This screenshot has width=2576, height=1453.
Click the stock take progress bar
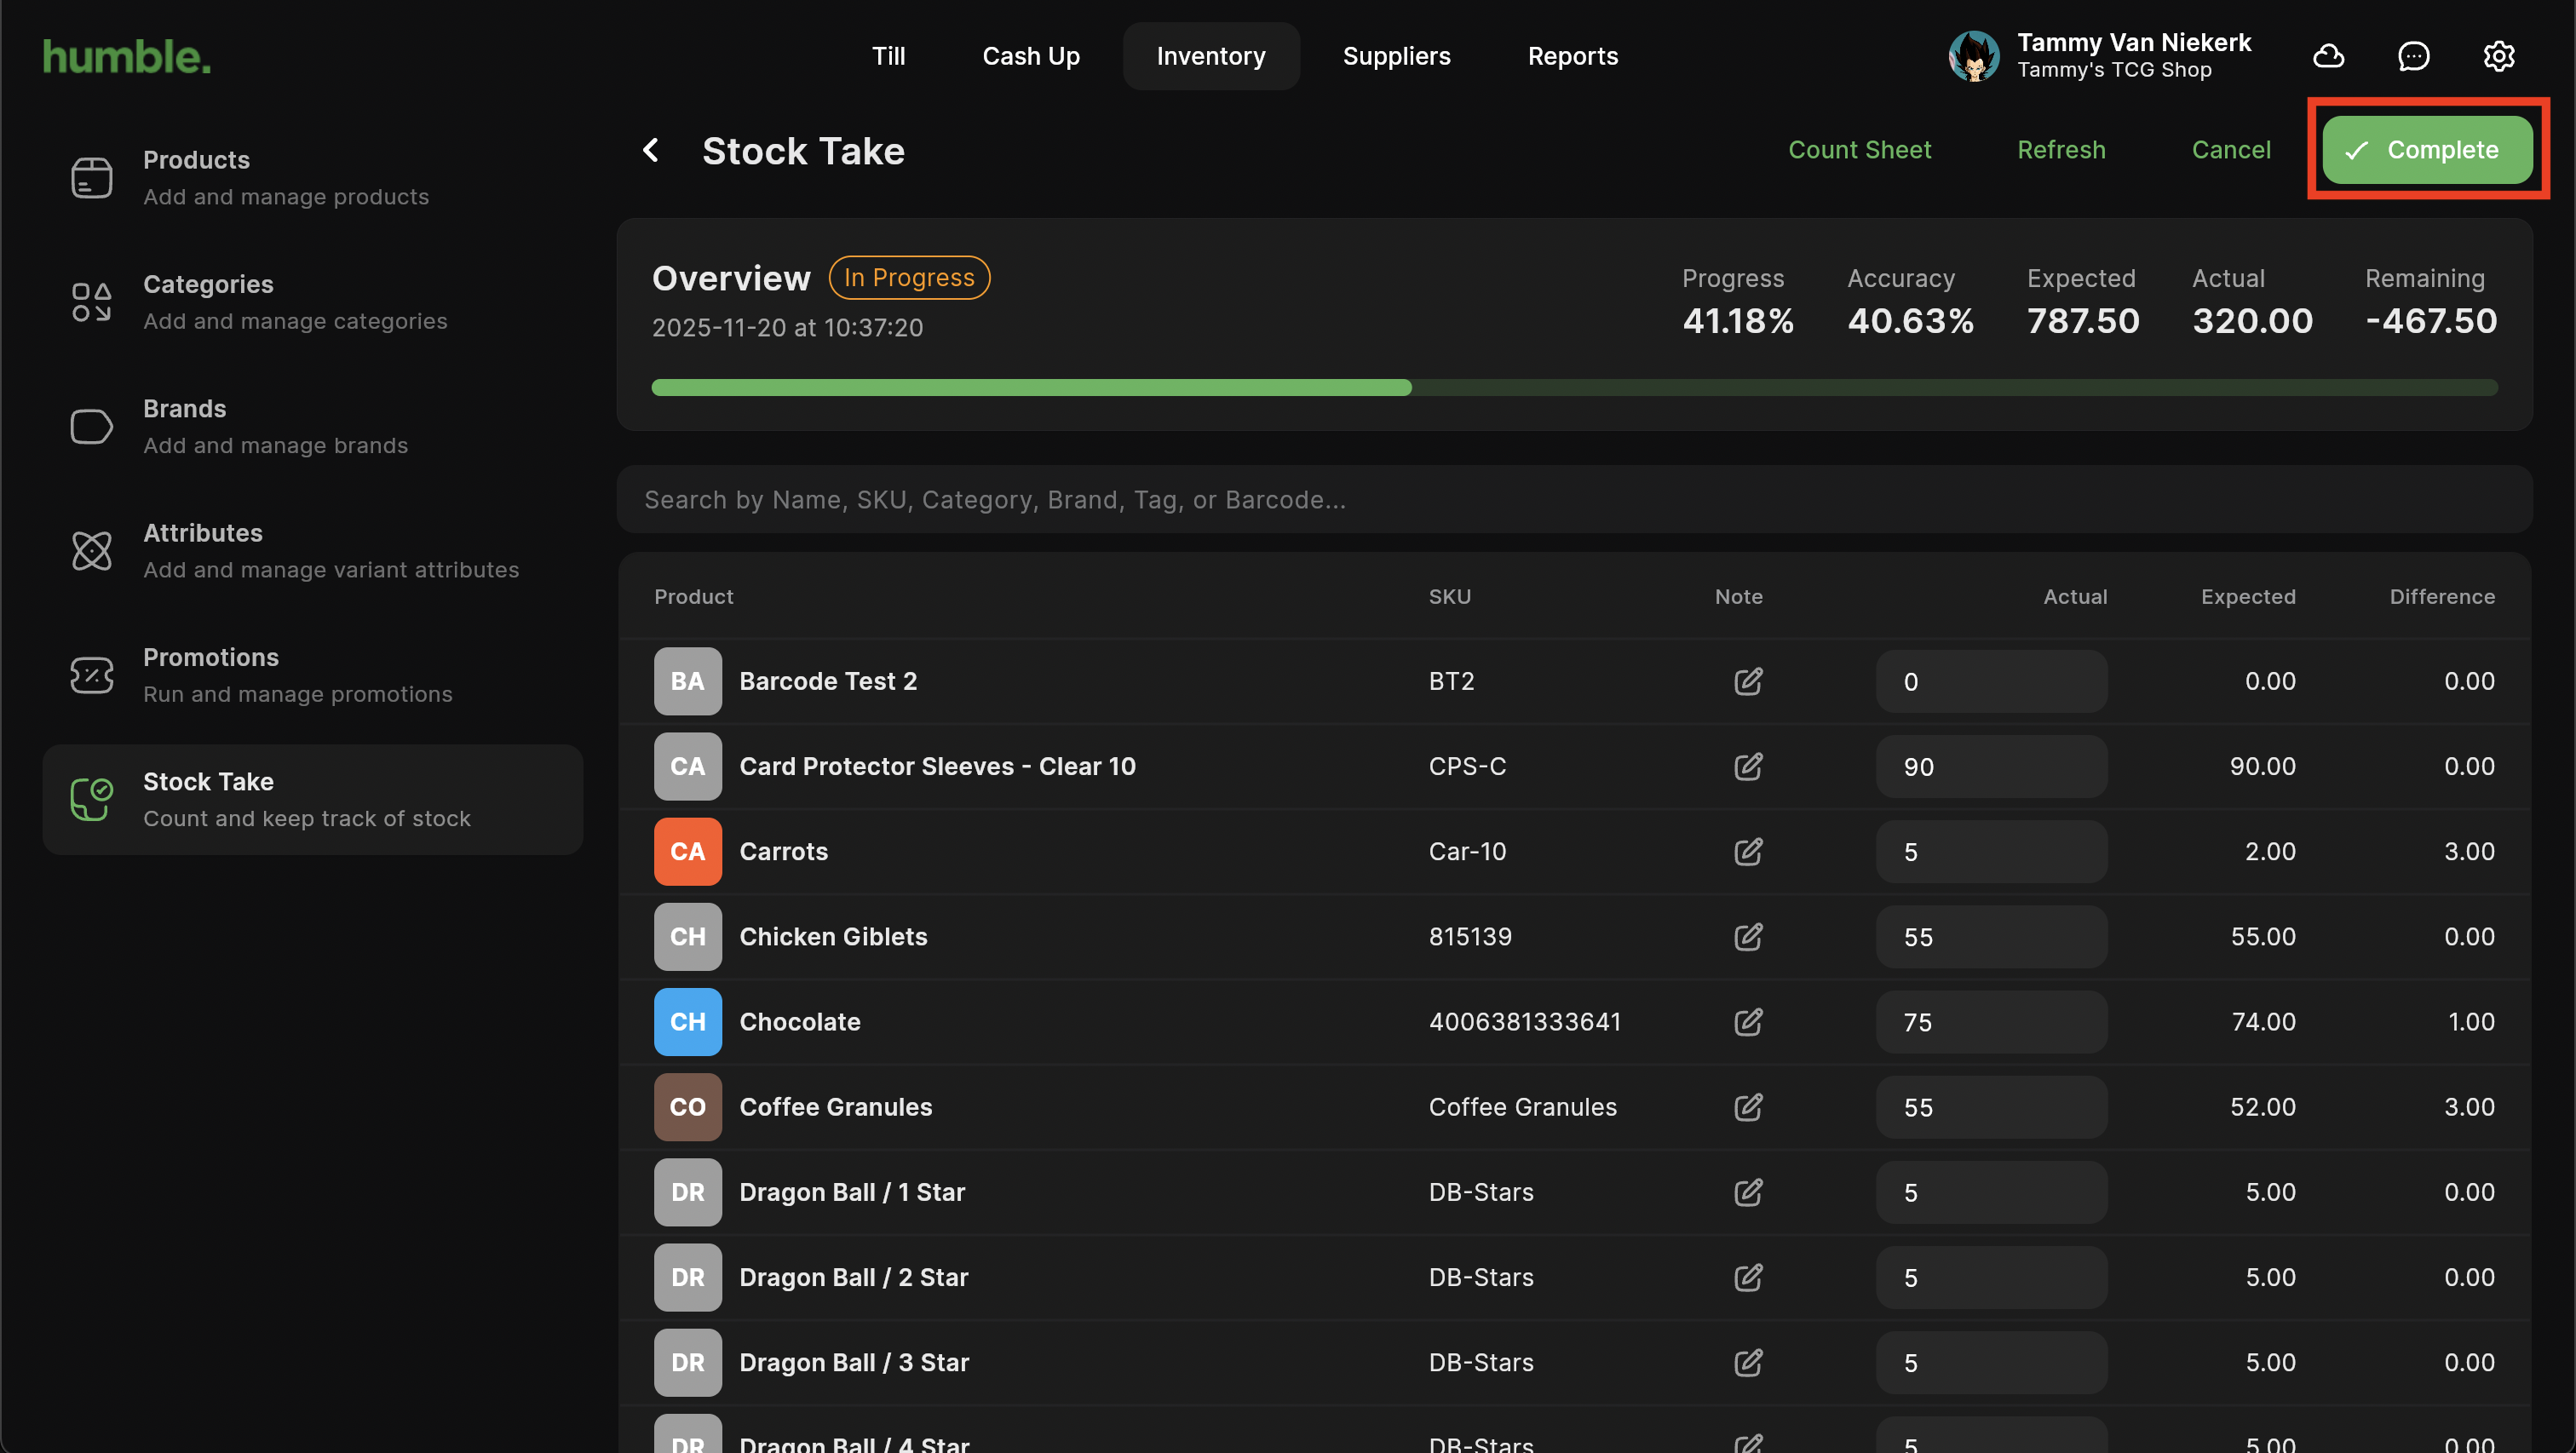coord(1574,388)
